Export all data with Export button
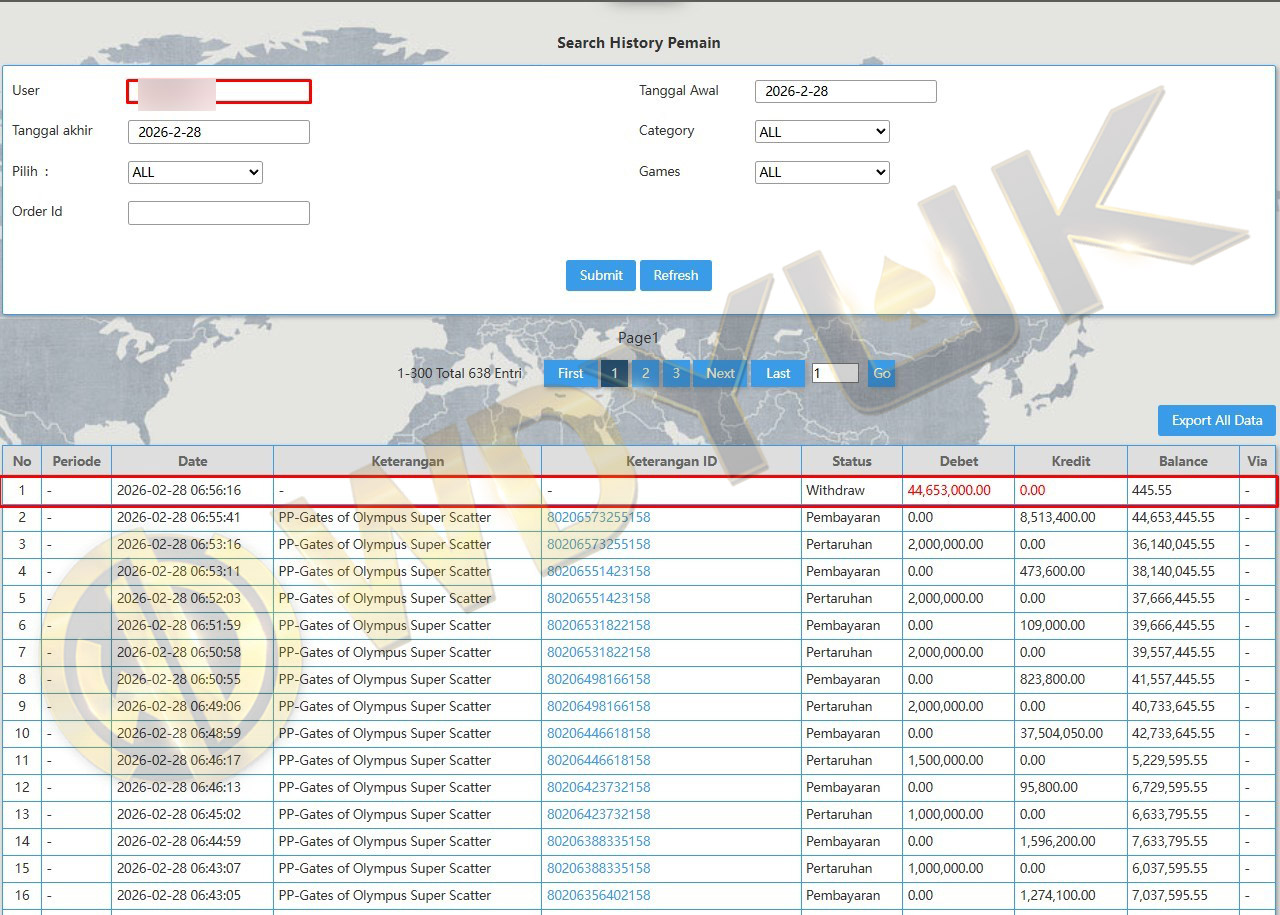1280x915 pixels. tap(1216, 420)
